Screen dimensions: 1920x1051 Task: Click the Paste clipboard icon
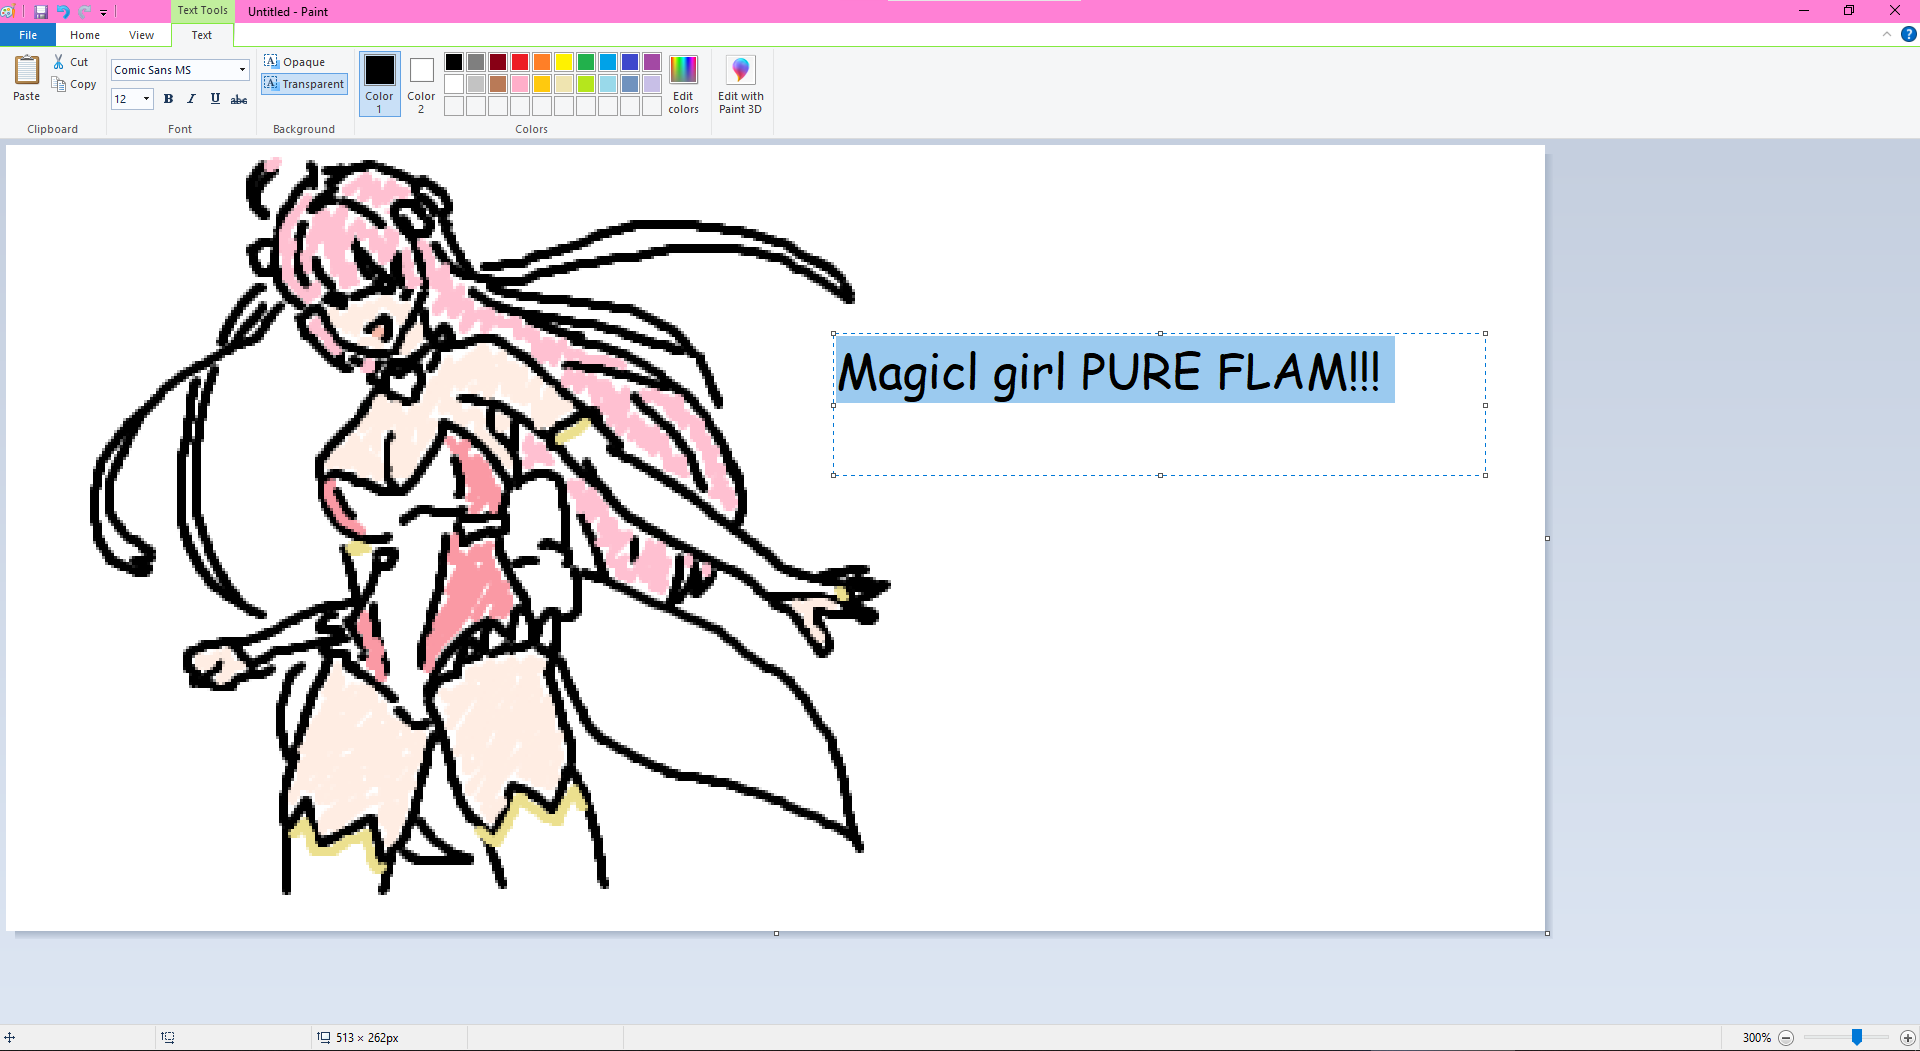27,78
